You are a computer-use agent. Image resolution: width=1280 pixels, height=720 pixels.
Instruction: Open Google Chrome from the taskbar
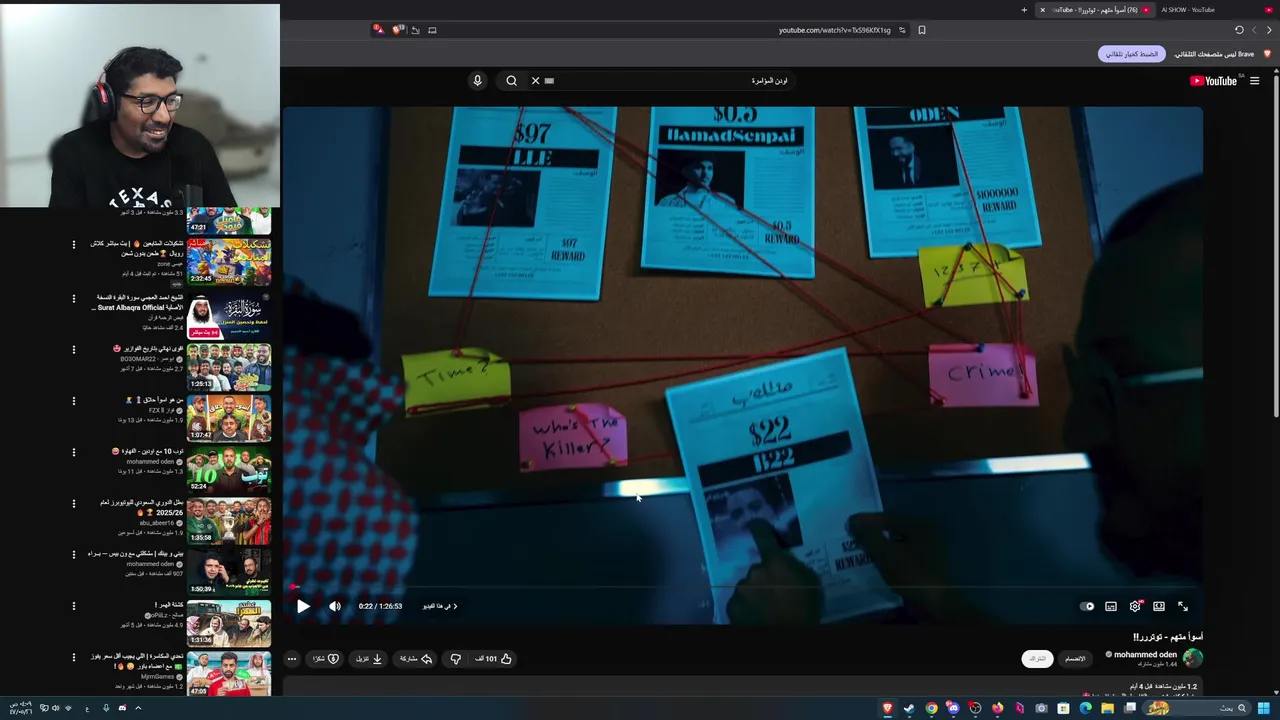(931, 708)
